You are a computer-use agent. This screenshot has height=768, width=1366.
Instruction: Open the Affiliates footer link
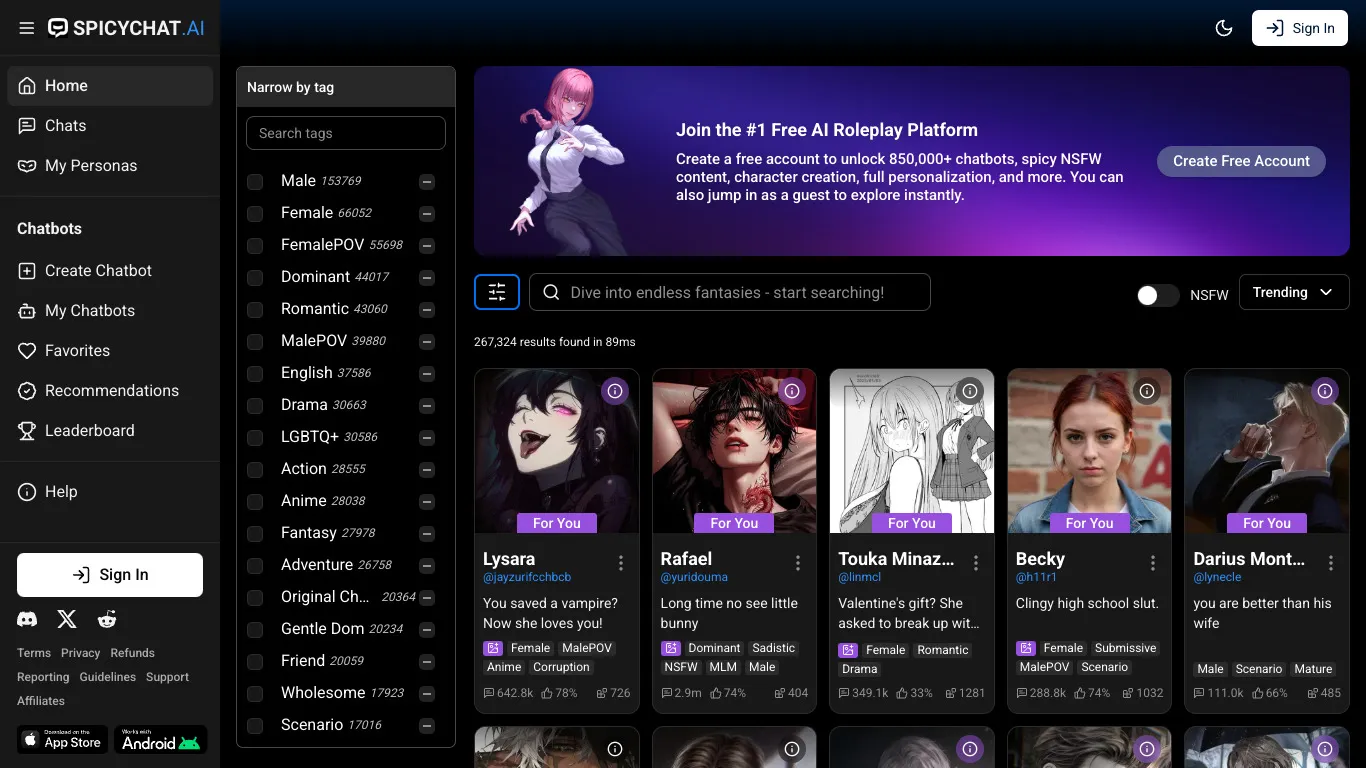41,701
